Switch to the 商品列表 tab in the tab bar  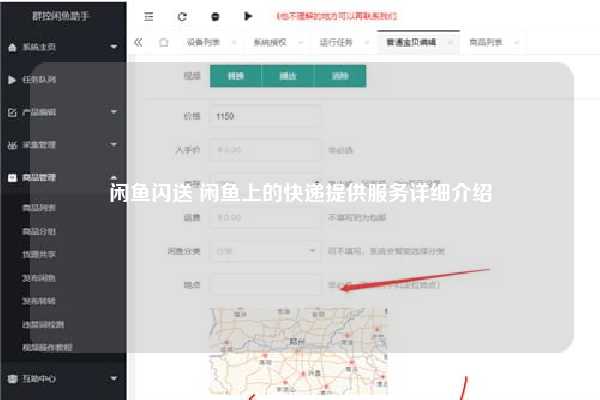(x=486, y=42)
